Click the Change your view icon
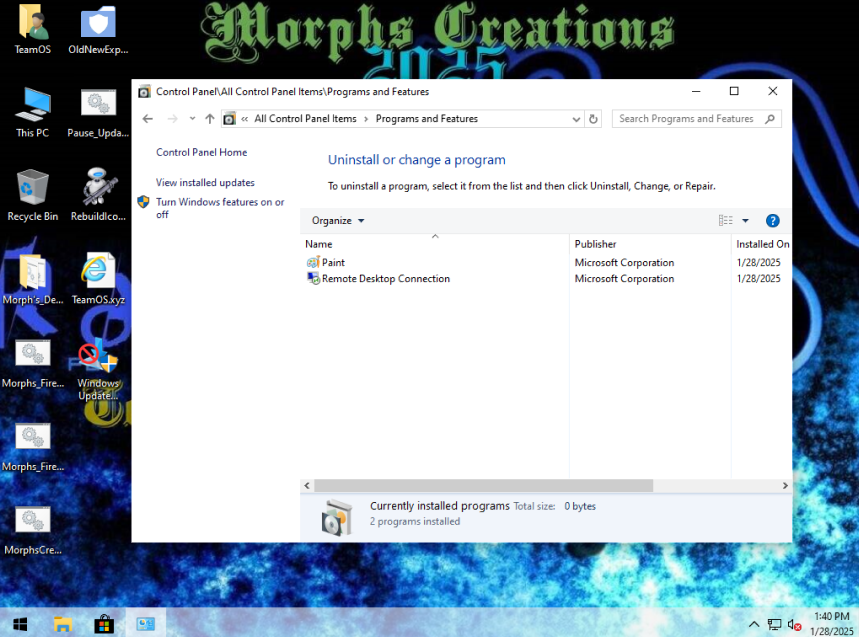This screenshot has height=637, width=859. click(725, 220)
